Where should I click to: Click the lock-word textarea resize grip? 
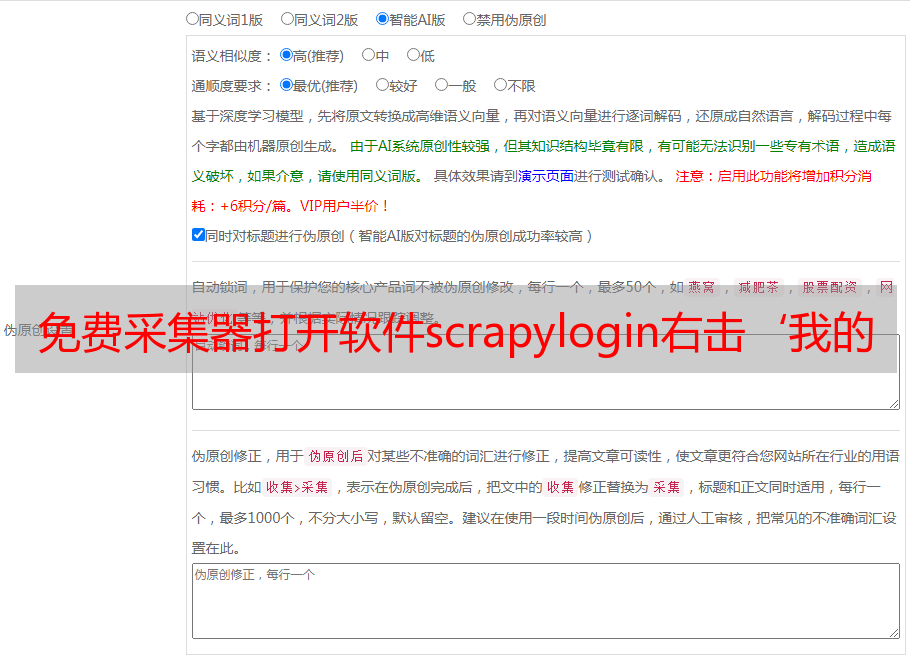coord(894,404)
